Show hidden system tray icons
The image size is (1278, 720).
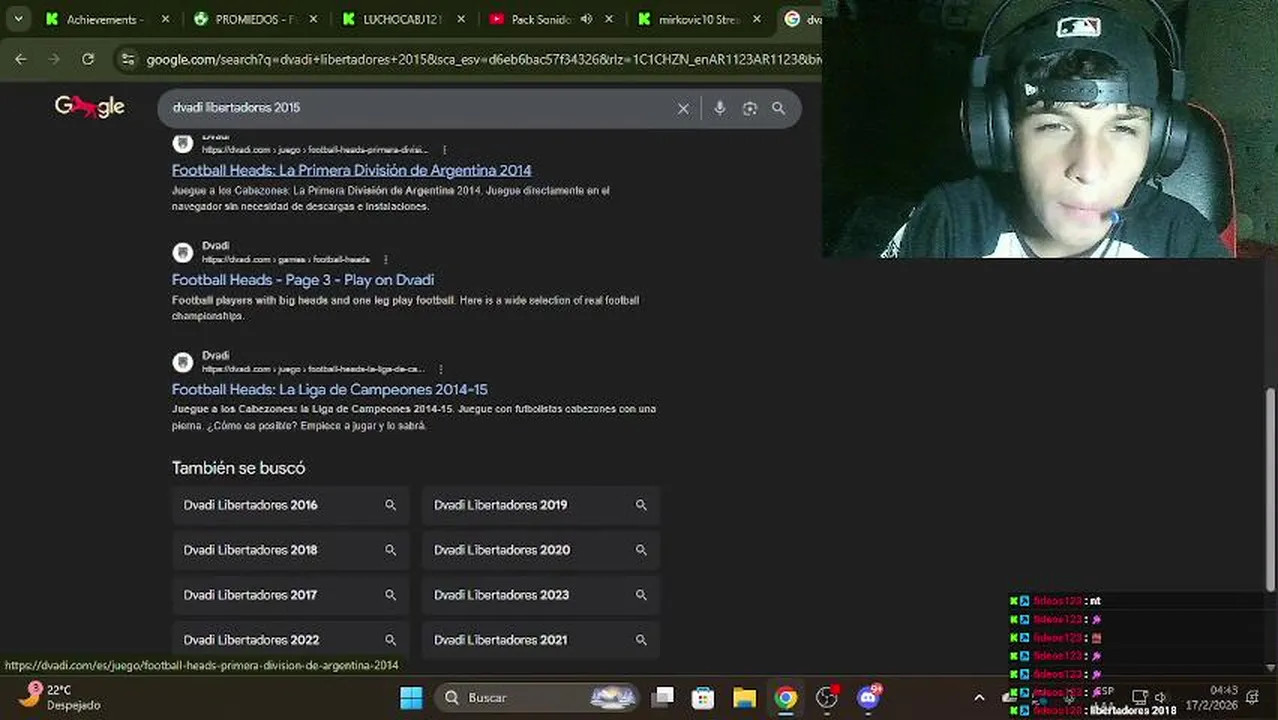[979, 698]
